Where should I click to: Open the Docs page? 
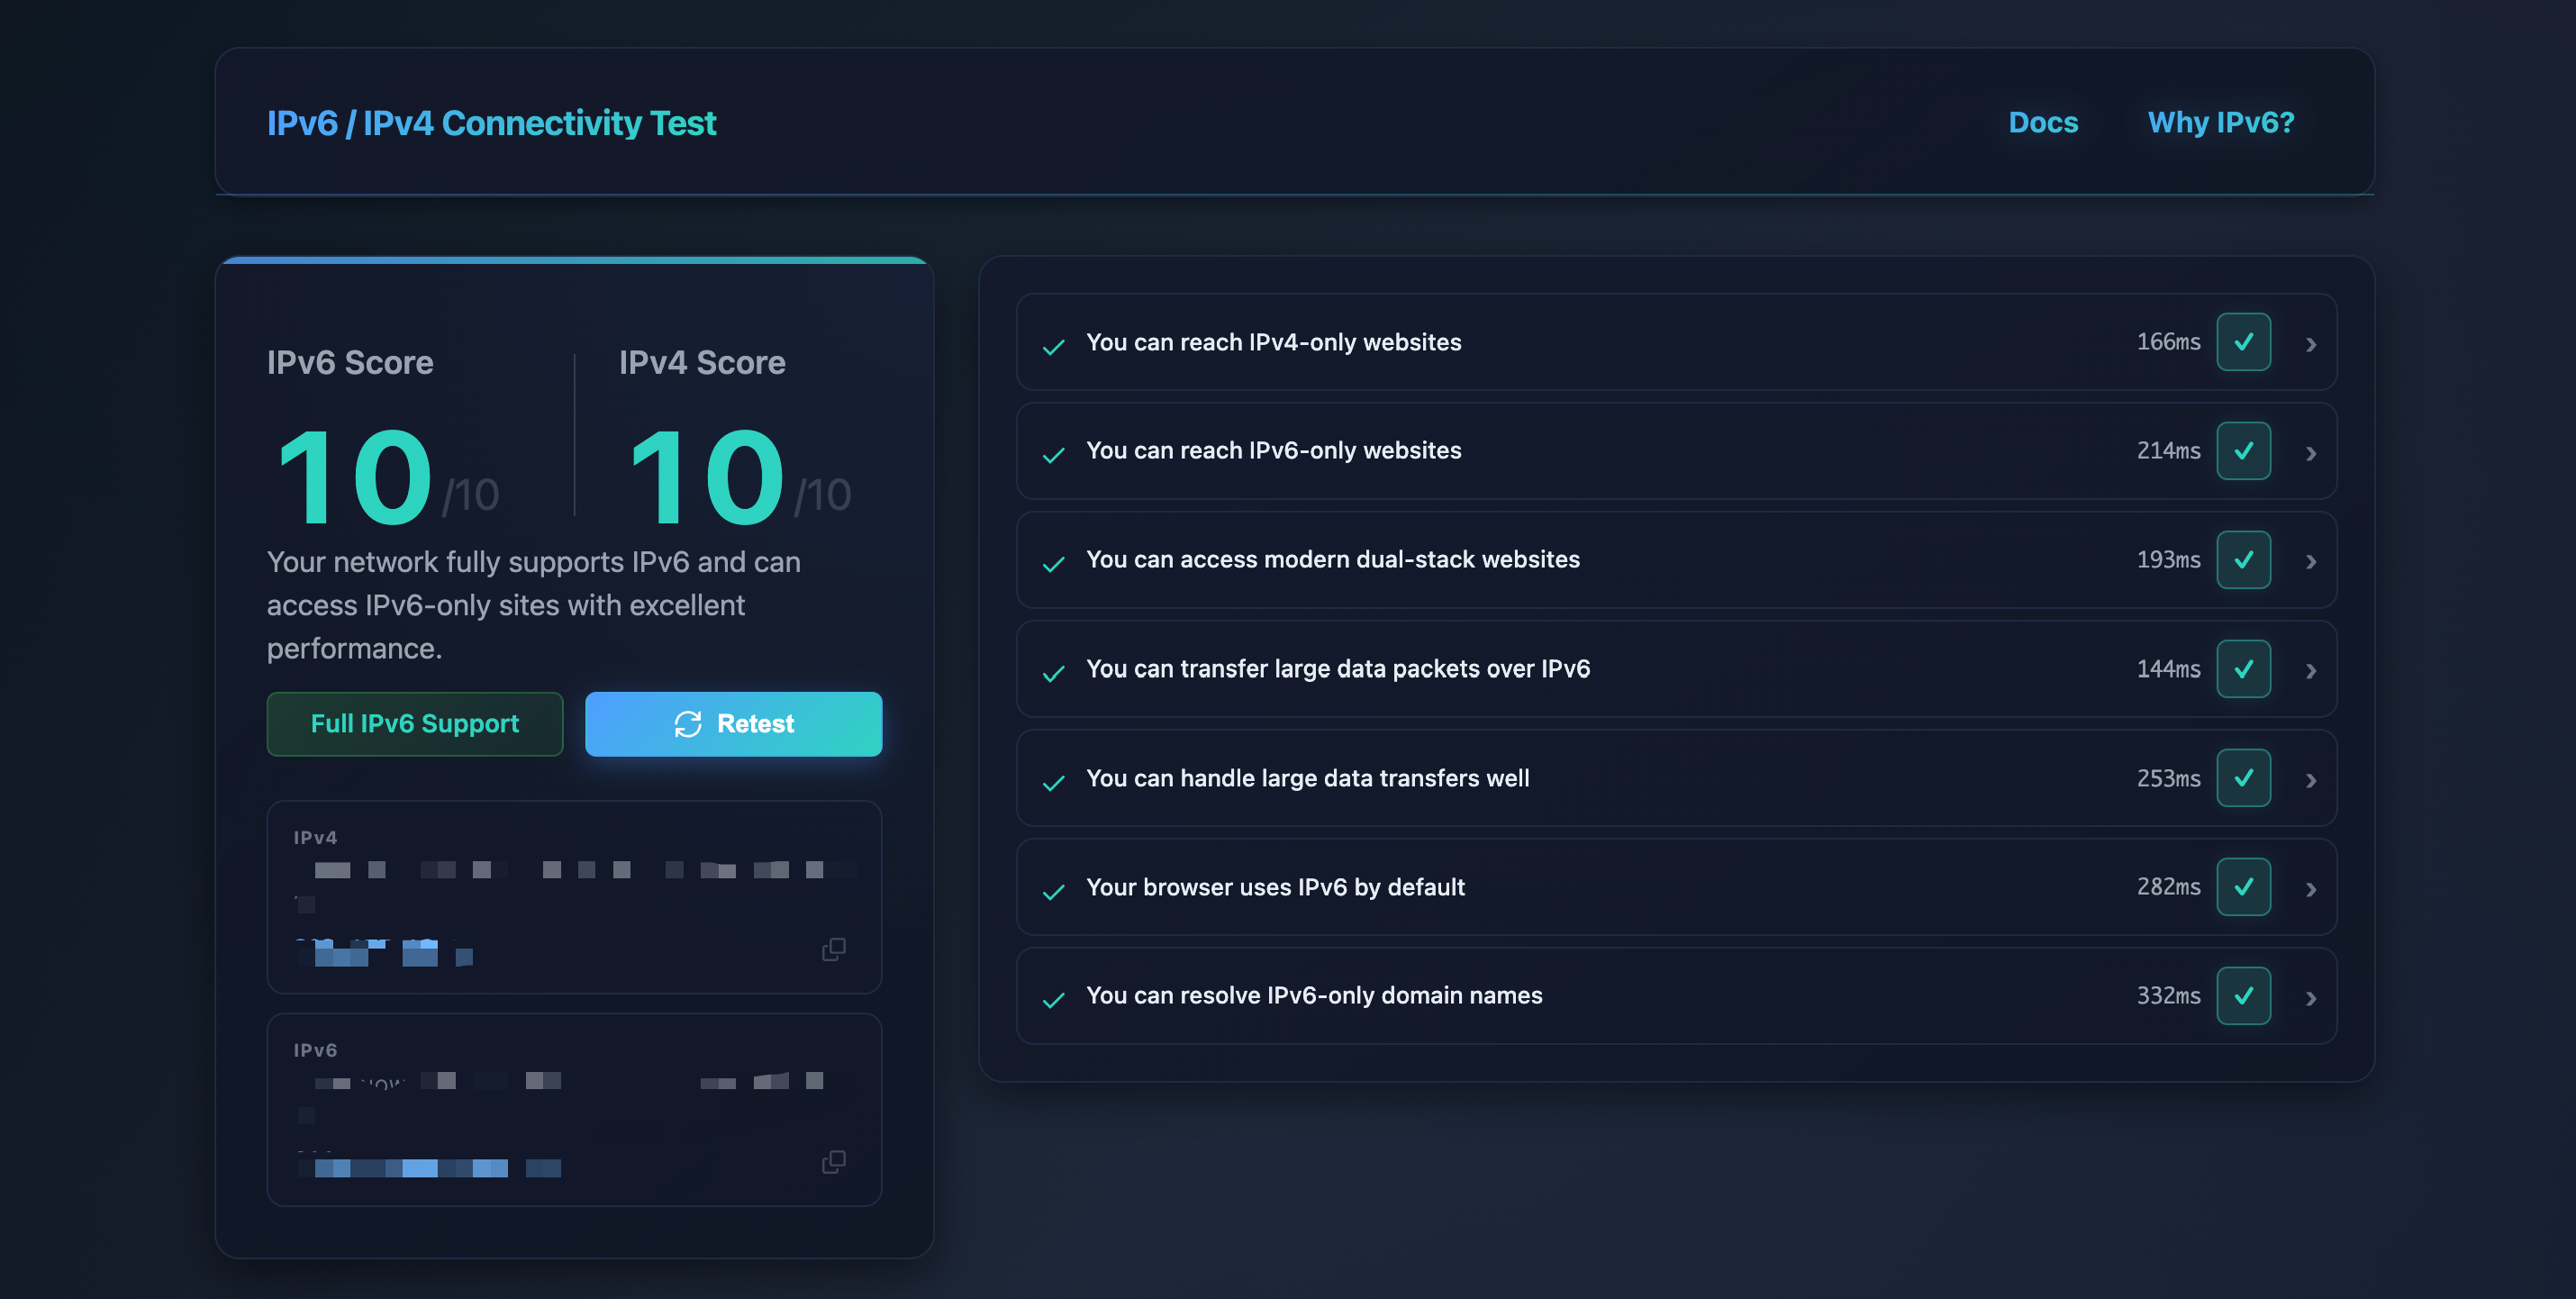(x=2043, y=122)
